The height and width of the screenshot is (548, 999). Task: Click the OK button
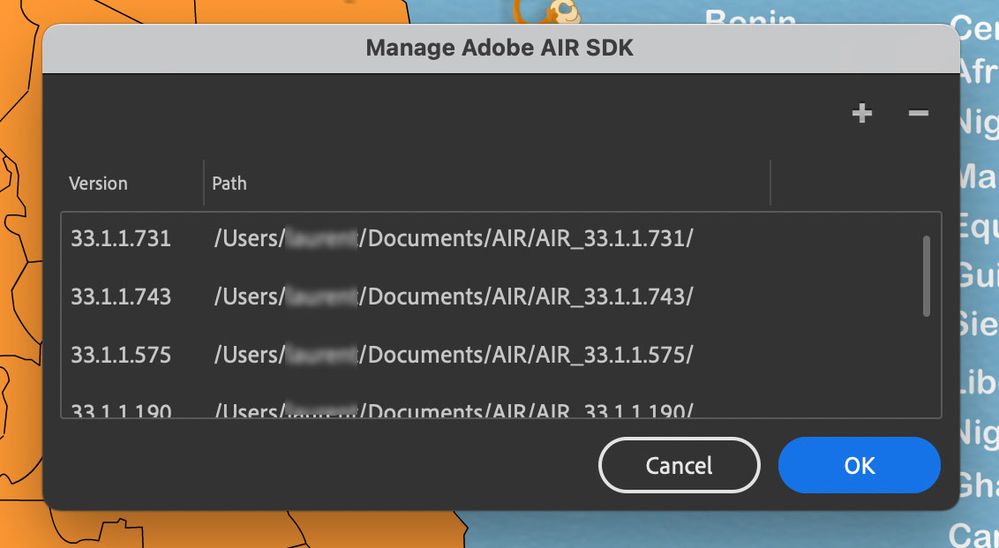[x=859, y=465]
